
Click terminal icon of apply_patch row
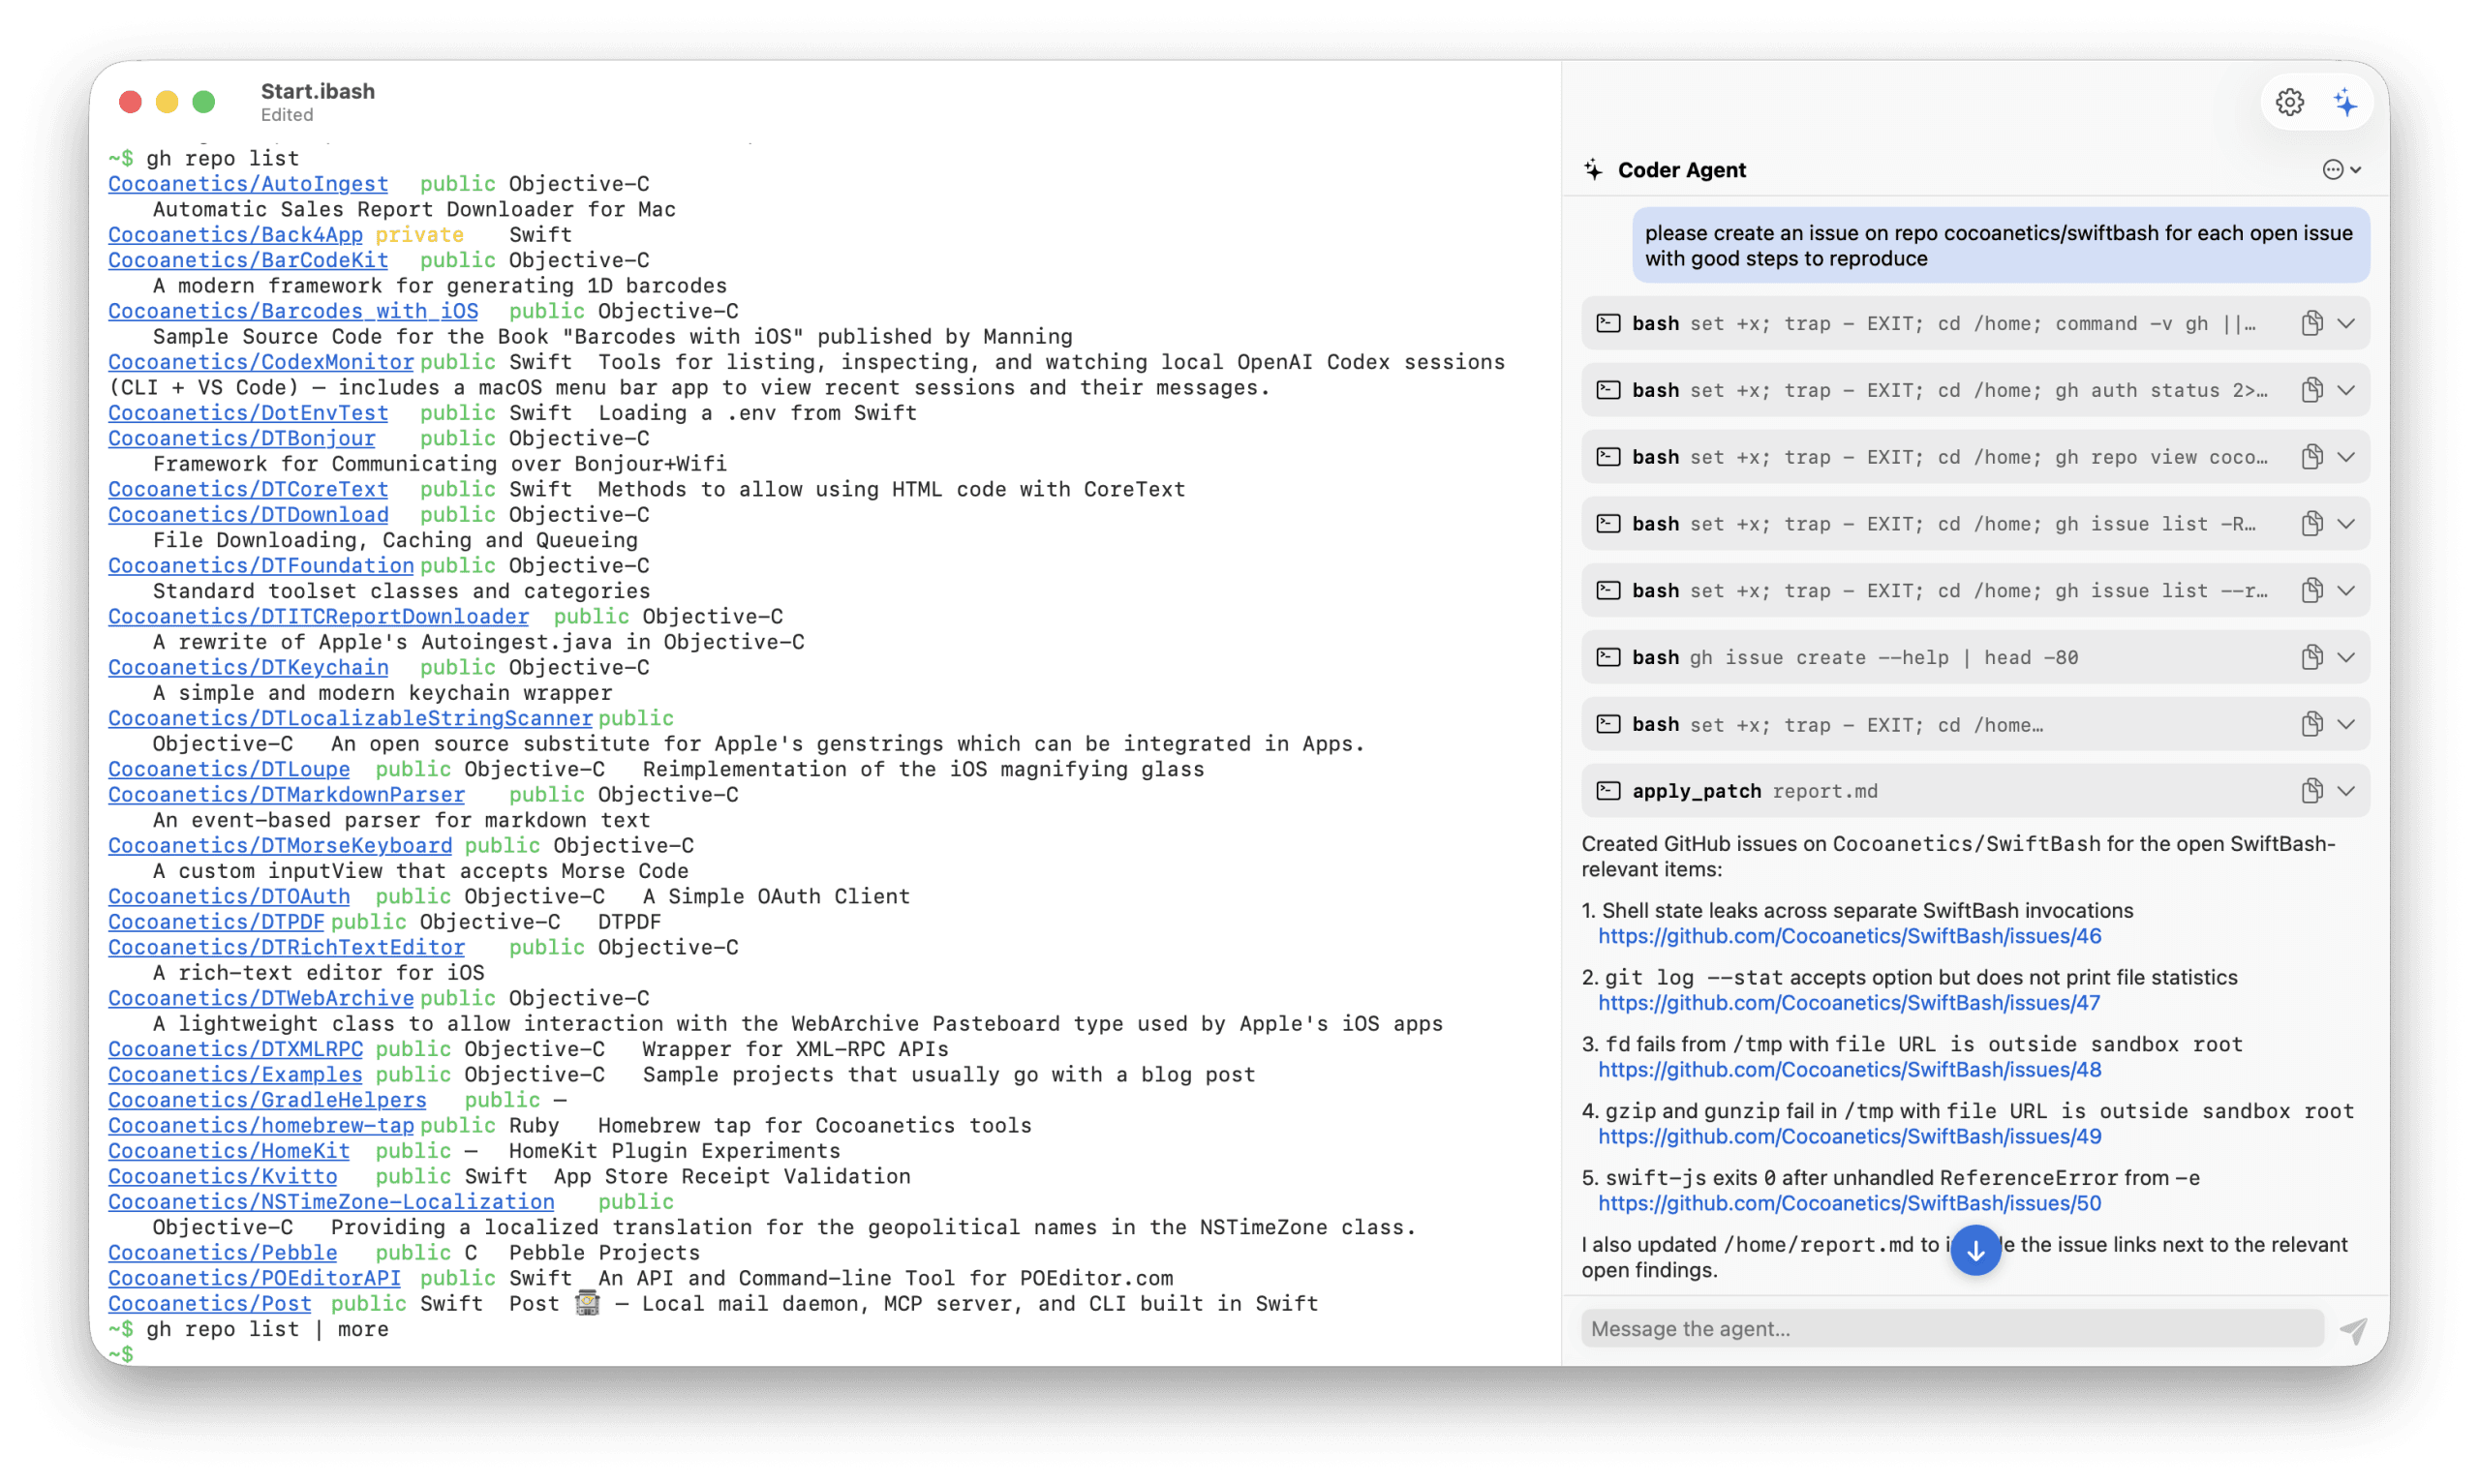click(x=1608, y=791)
